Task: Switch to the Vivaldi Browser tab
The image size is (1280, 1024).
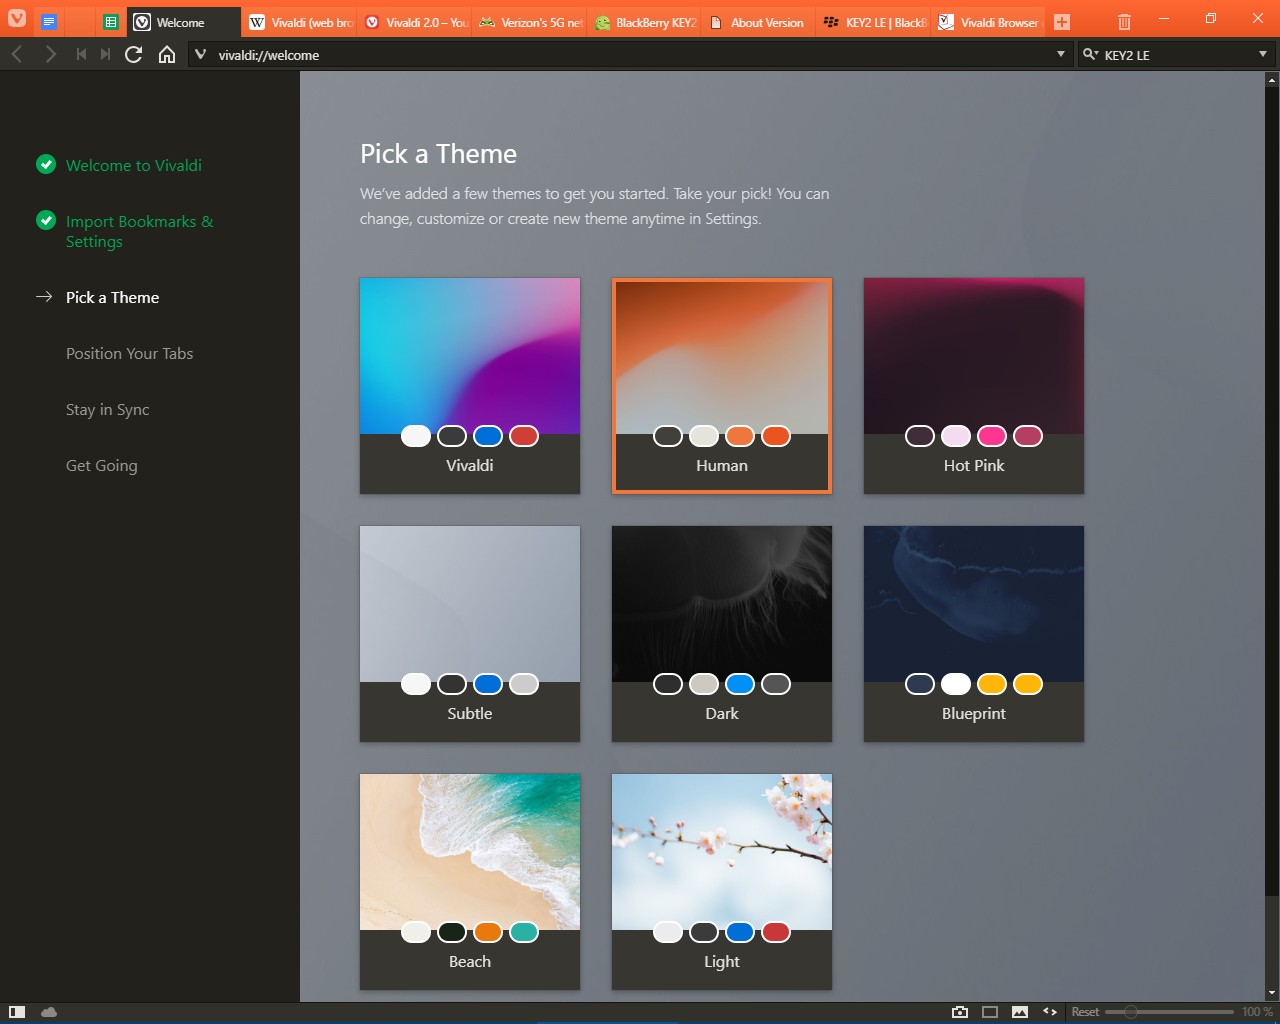Action: tap(990, 21)
